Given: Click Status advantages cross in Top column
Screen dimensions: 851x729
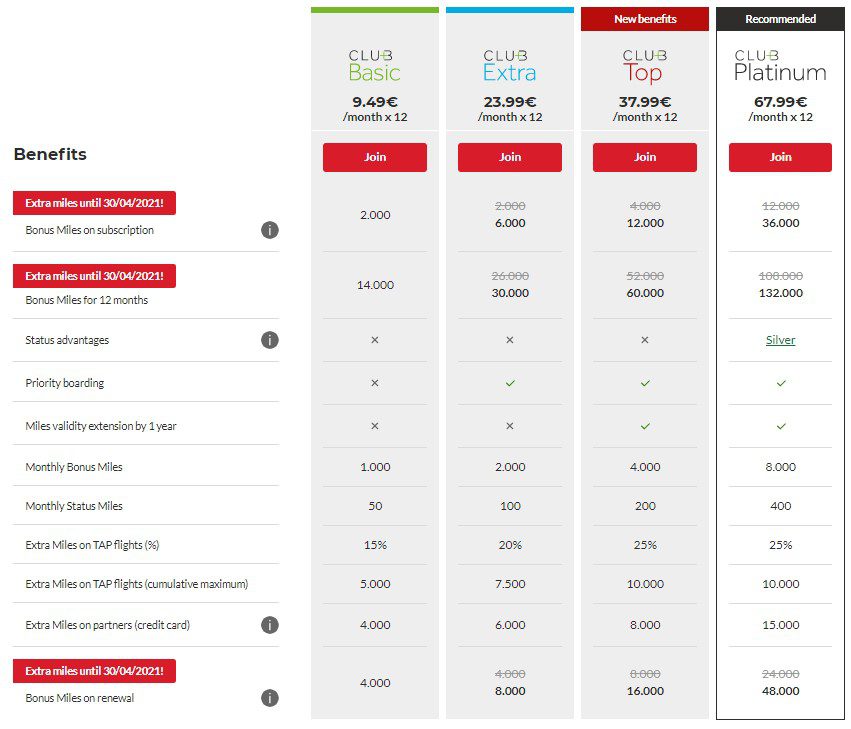Looking at the screenshot, I should click(645, 340).
